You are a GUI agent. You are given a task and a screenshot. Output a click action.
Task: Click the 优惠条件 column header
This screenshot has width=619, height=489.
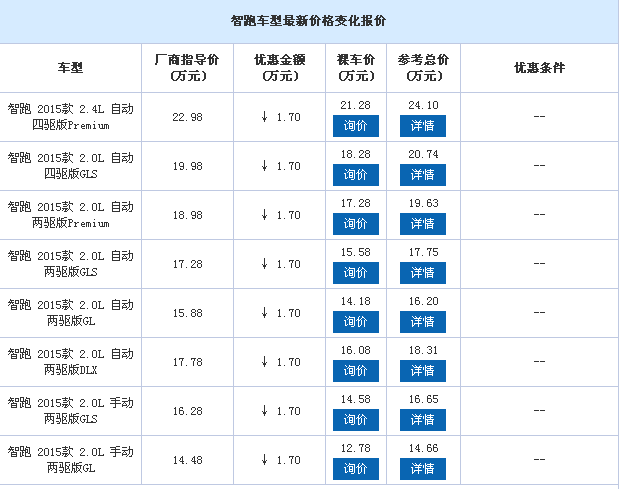(539, 68)
